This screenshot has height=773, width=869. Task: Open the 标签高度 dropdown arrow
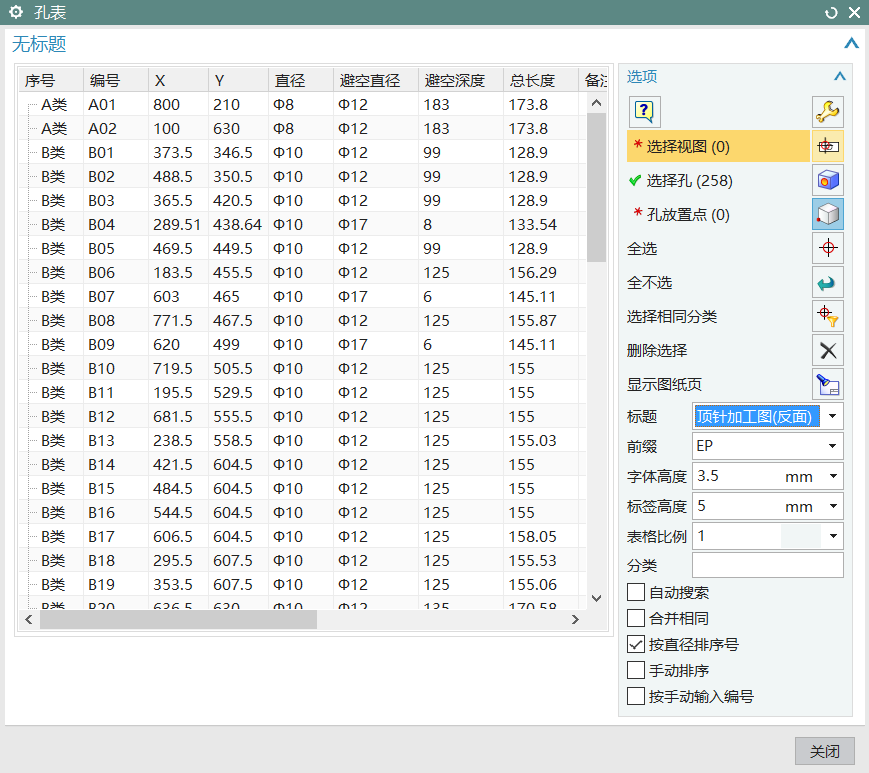click(833, 506)
